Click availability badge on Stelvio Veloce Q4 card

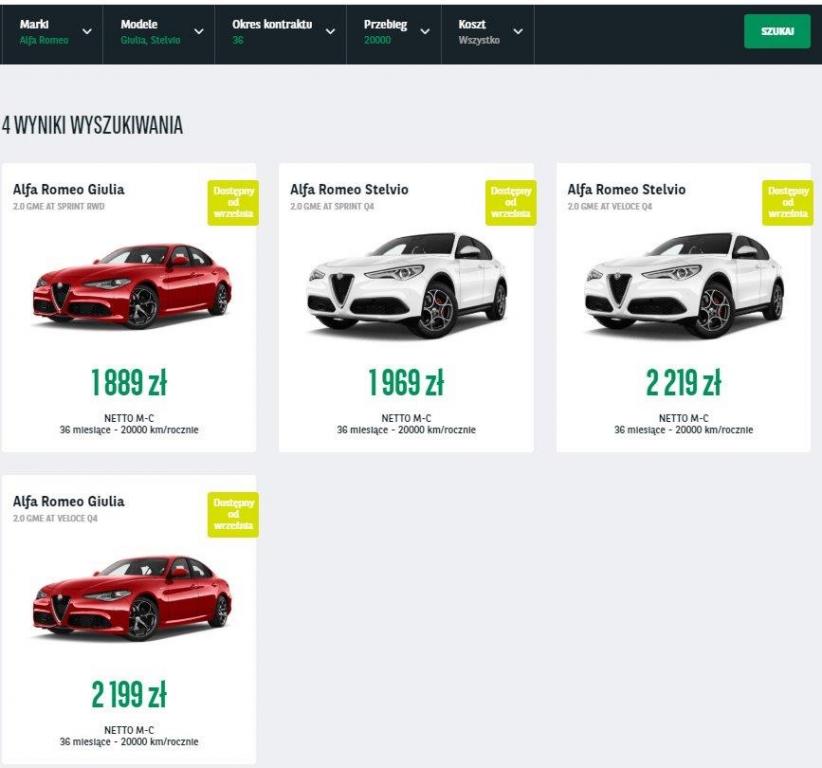[787, 203]
